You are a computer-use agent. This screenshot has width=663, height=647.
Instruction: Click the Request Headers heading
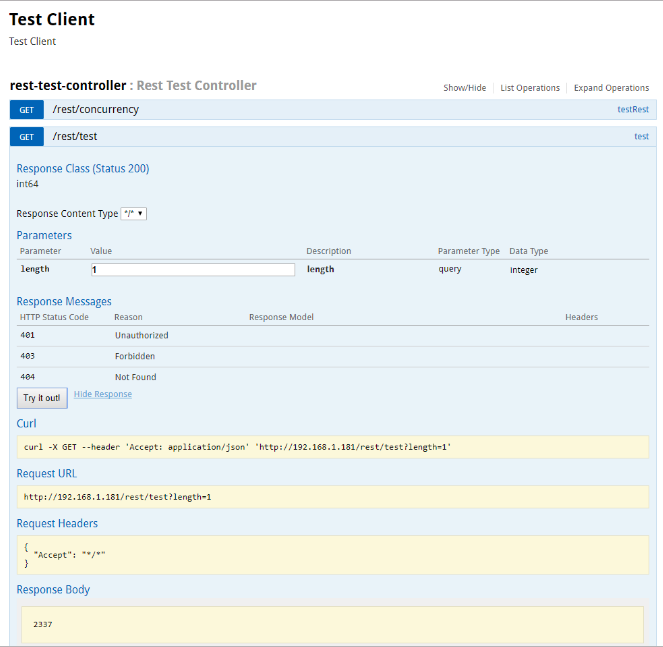57,524
